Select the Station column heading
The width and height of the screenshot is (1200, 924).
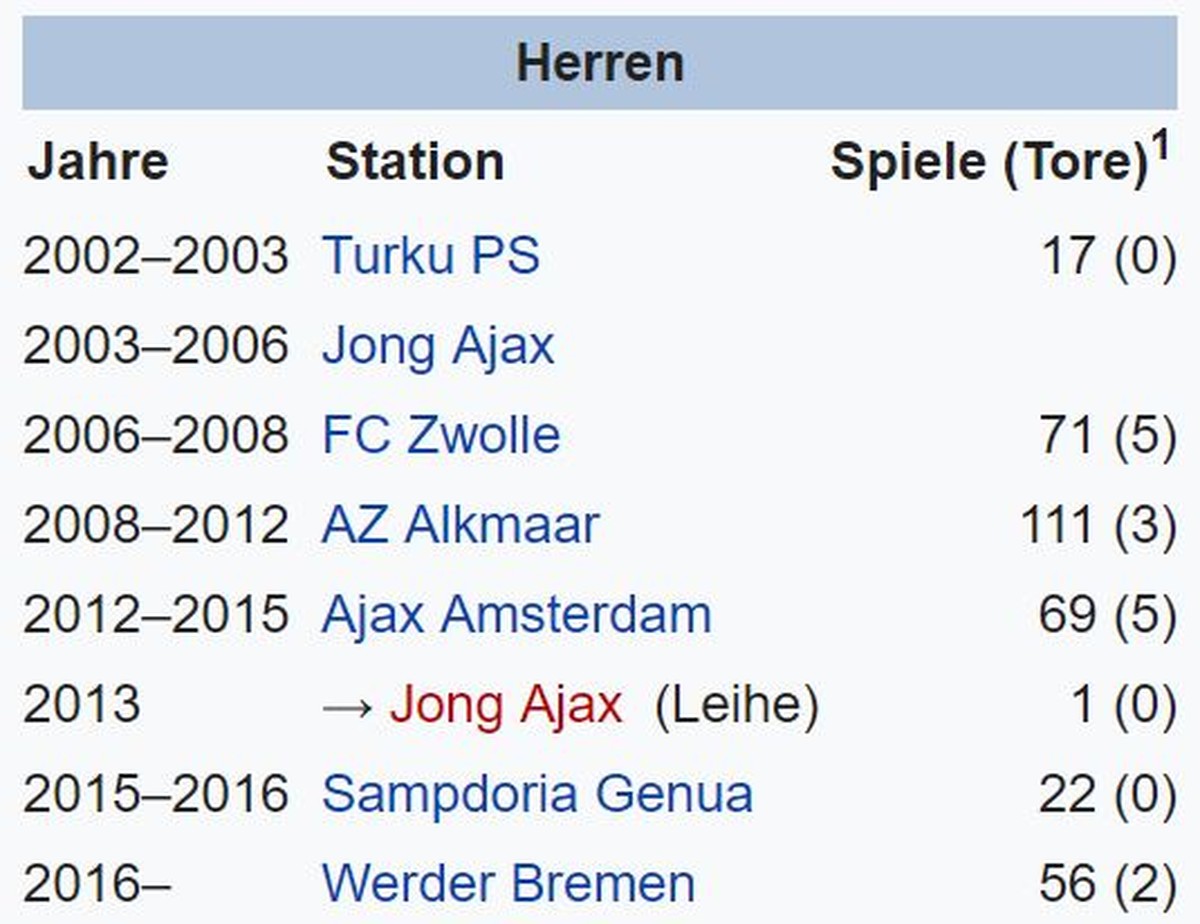pyautogui.click(x=414, y=162)
